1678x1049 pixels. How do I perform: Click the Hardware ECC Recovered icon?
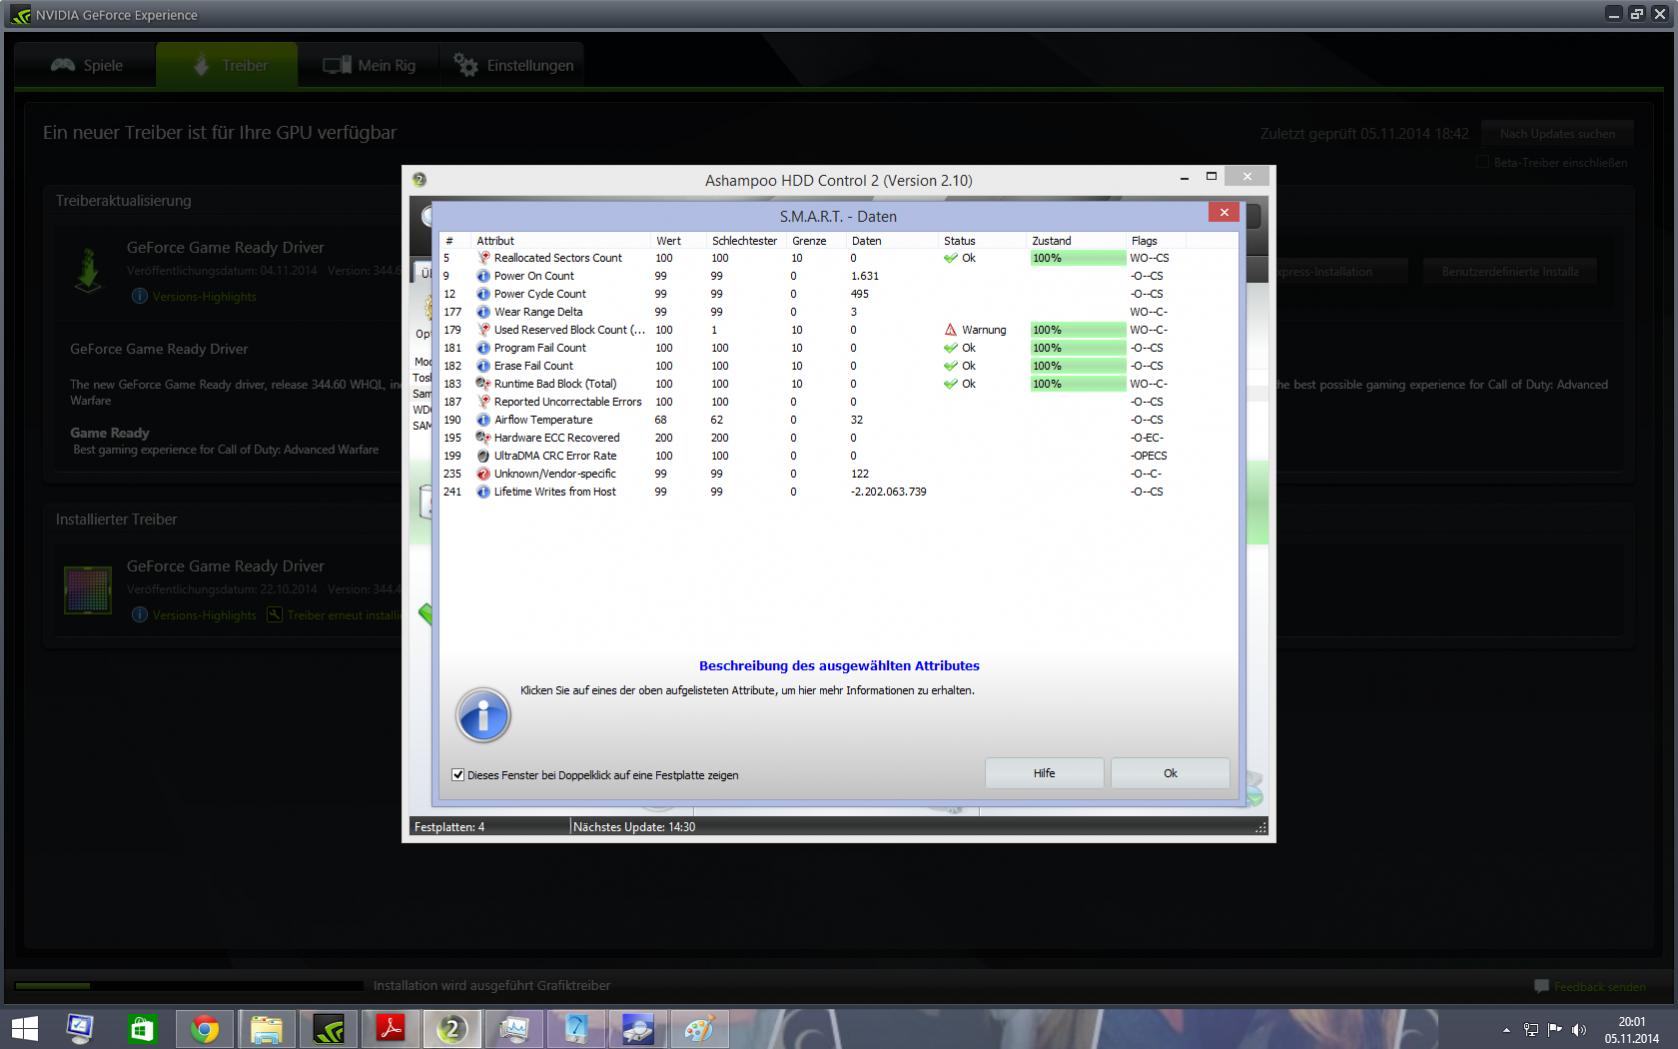click(484, 438)
